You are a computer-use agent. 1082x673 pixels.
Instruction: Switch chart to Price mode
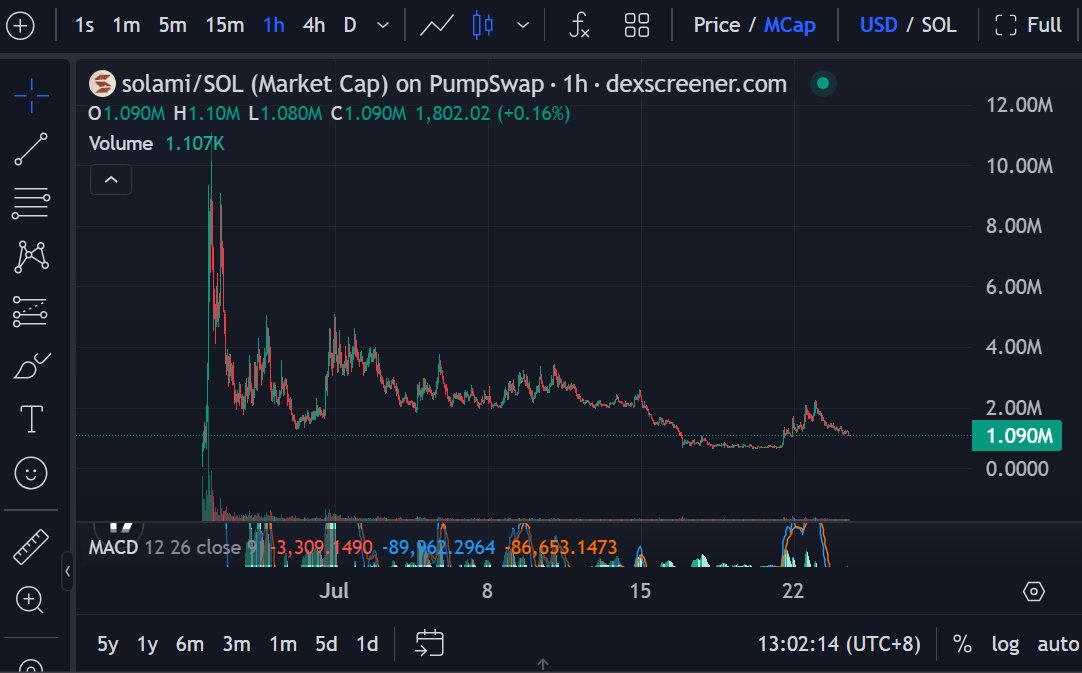pyautogui.click(x=716, y=26)
